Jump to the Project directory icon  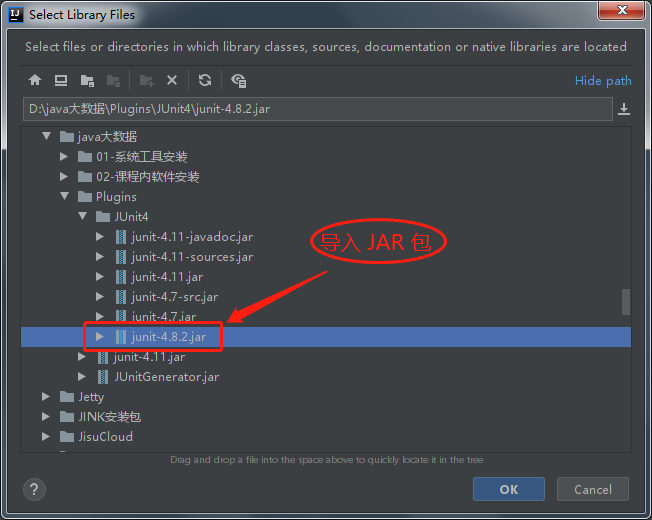pyautogui.click(x=87, y=80)
